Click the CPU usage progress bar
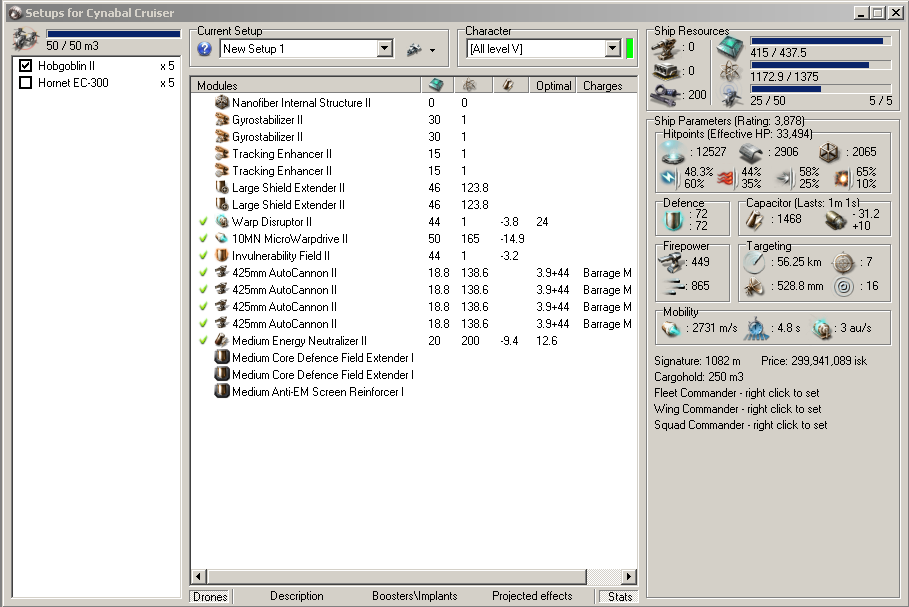909x607 pixels. coord(820,41)
